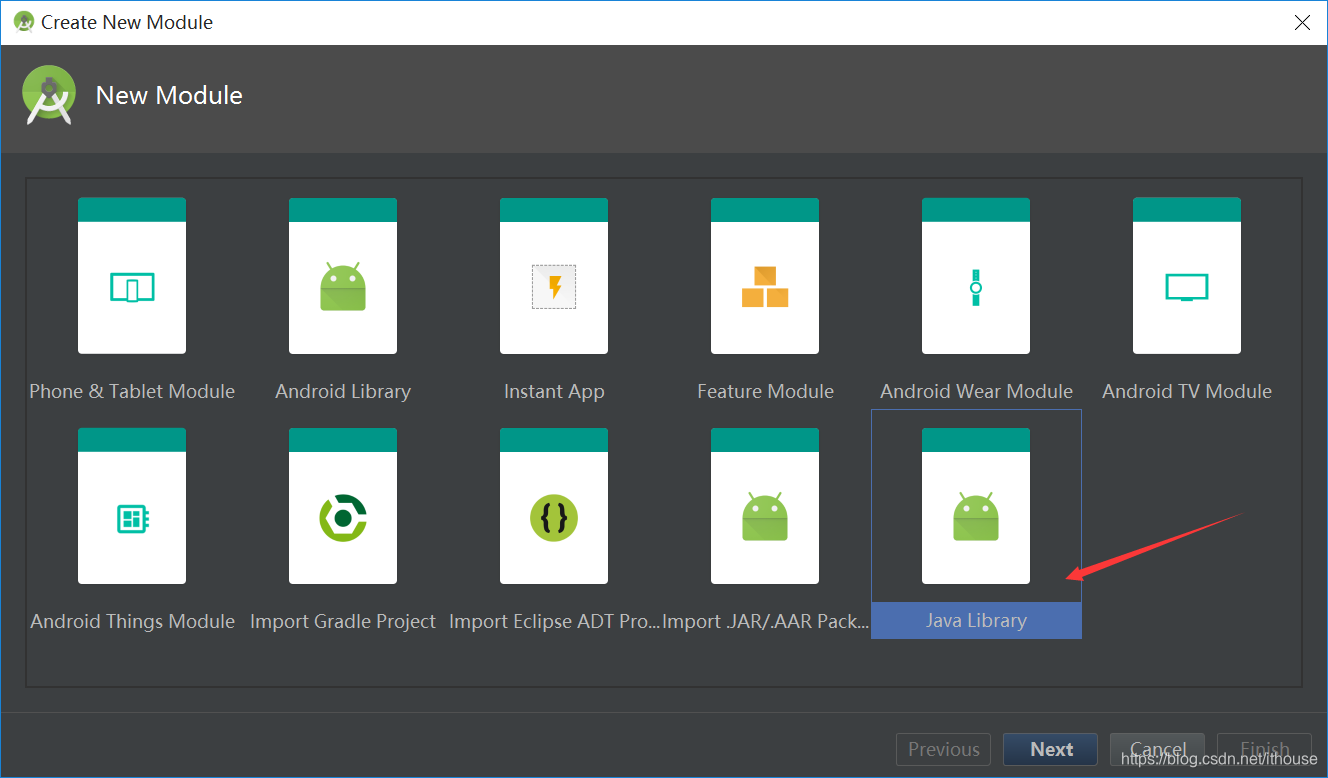Click the "Feature Module" label

click(x=765, y=391)
